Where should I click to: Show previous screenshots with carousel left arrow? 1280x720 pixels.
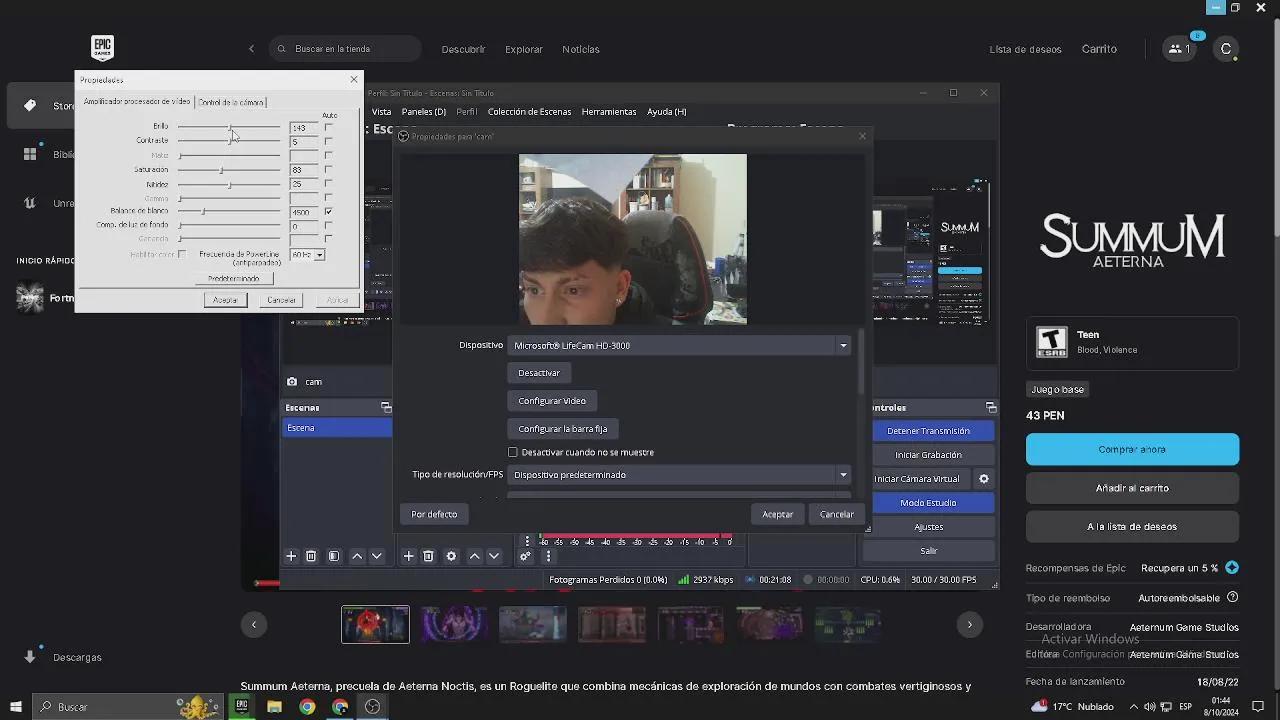point(254,624)
